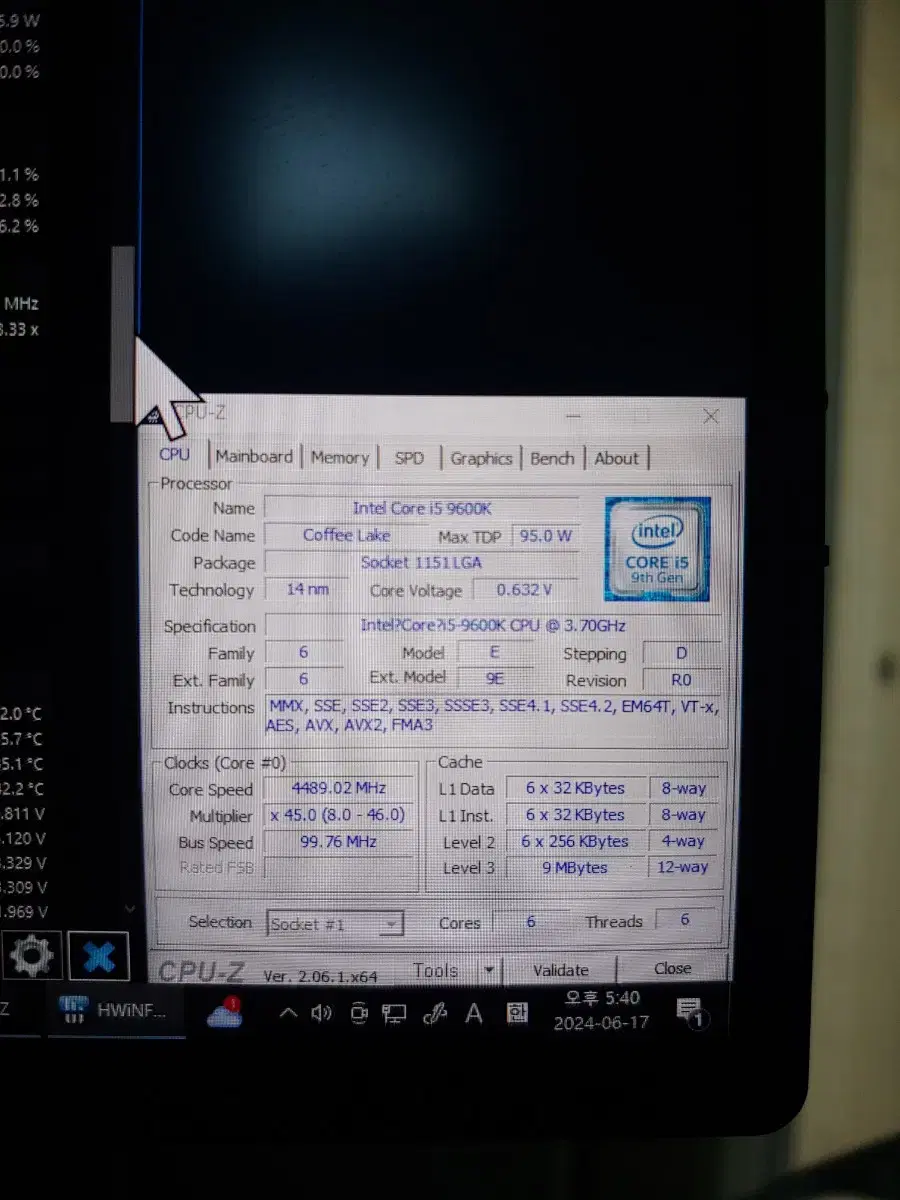Grab the HWiNFO vertical scrollbar thumb

[x=122, y=334]
